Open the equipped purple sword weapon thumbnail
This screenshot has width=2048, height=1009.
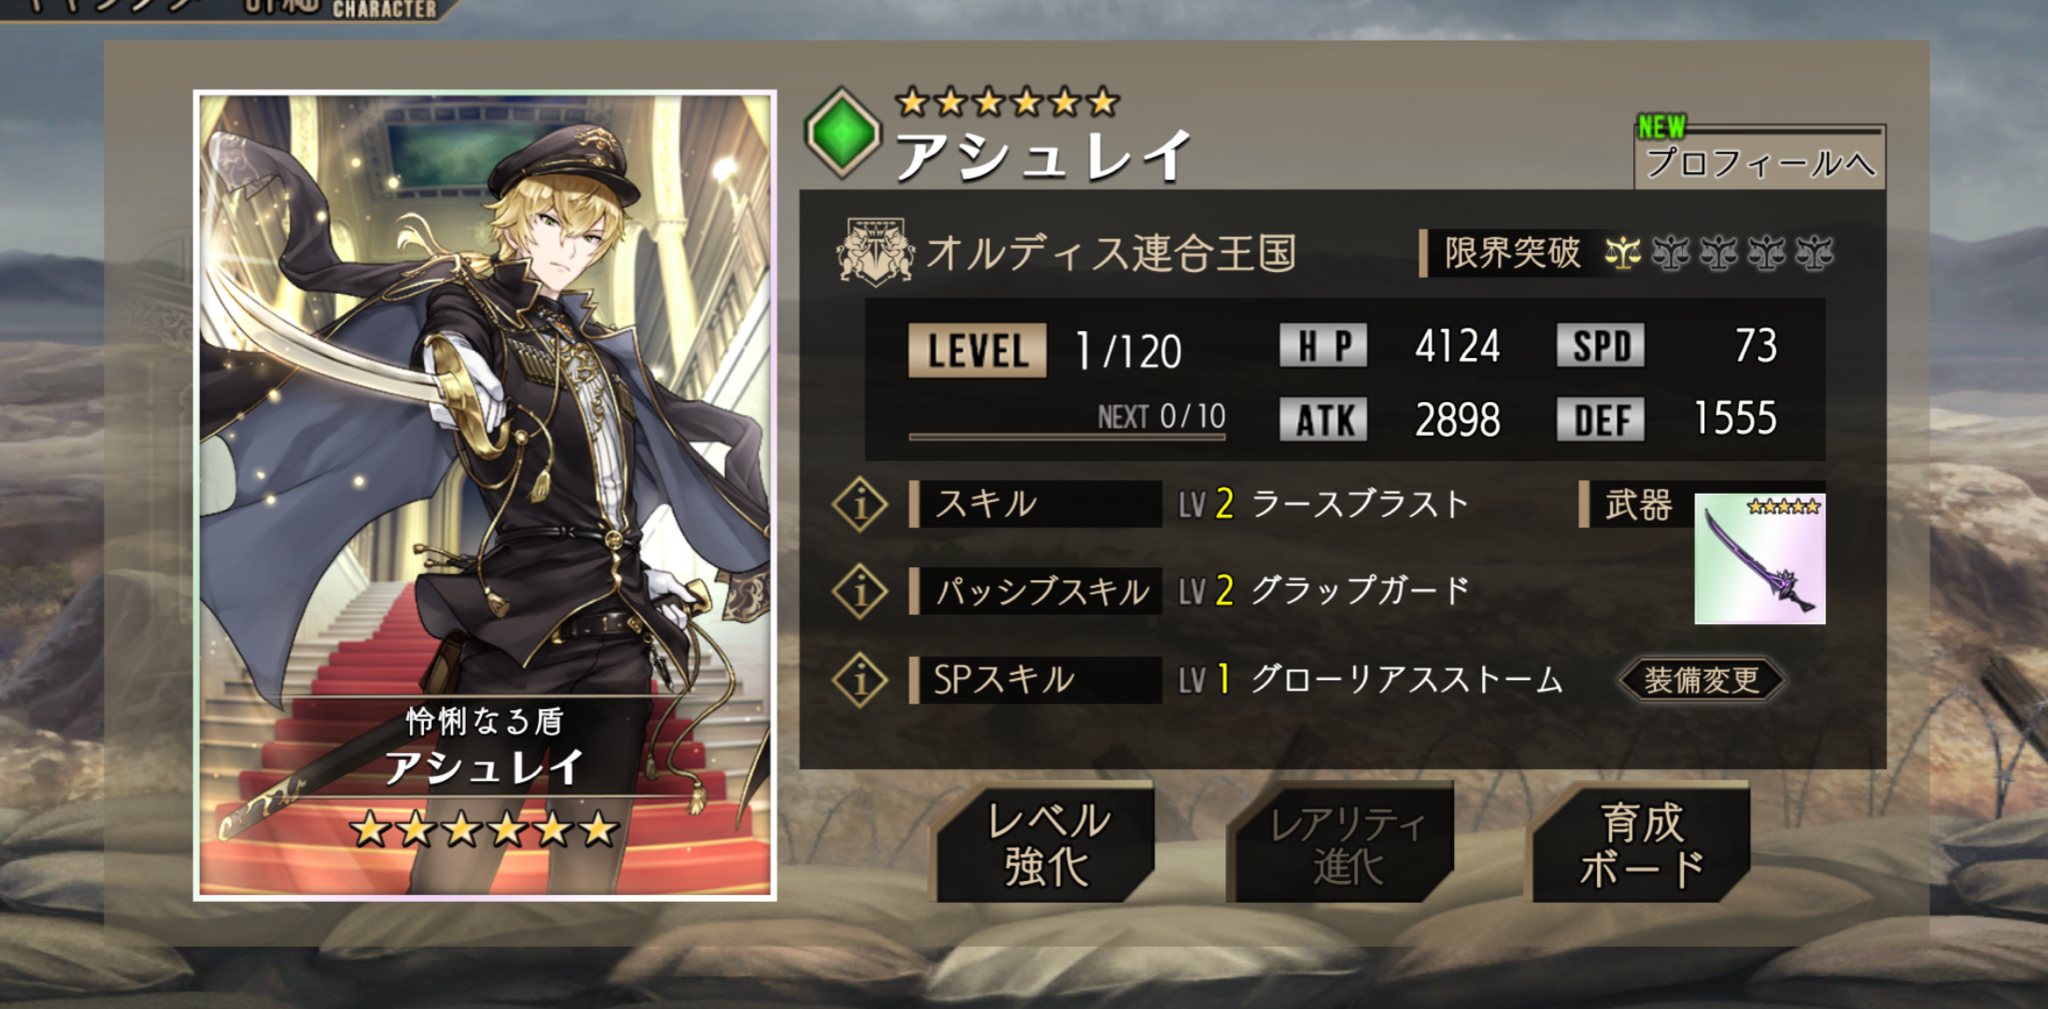1760,558
